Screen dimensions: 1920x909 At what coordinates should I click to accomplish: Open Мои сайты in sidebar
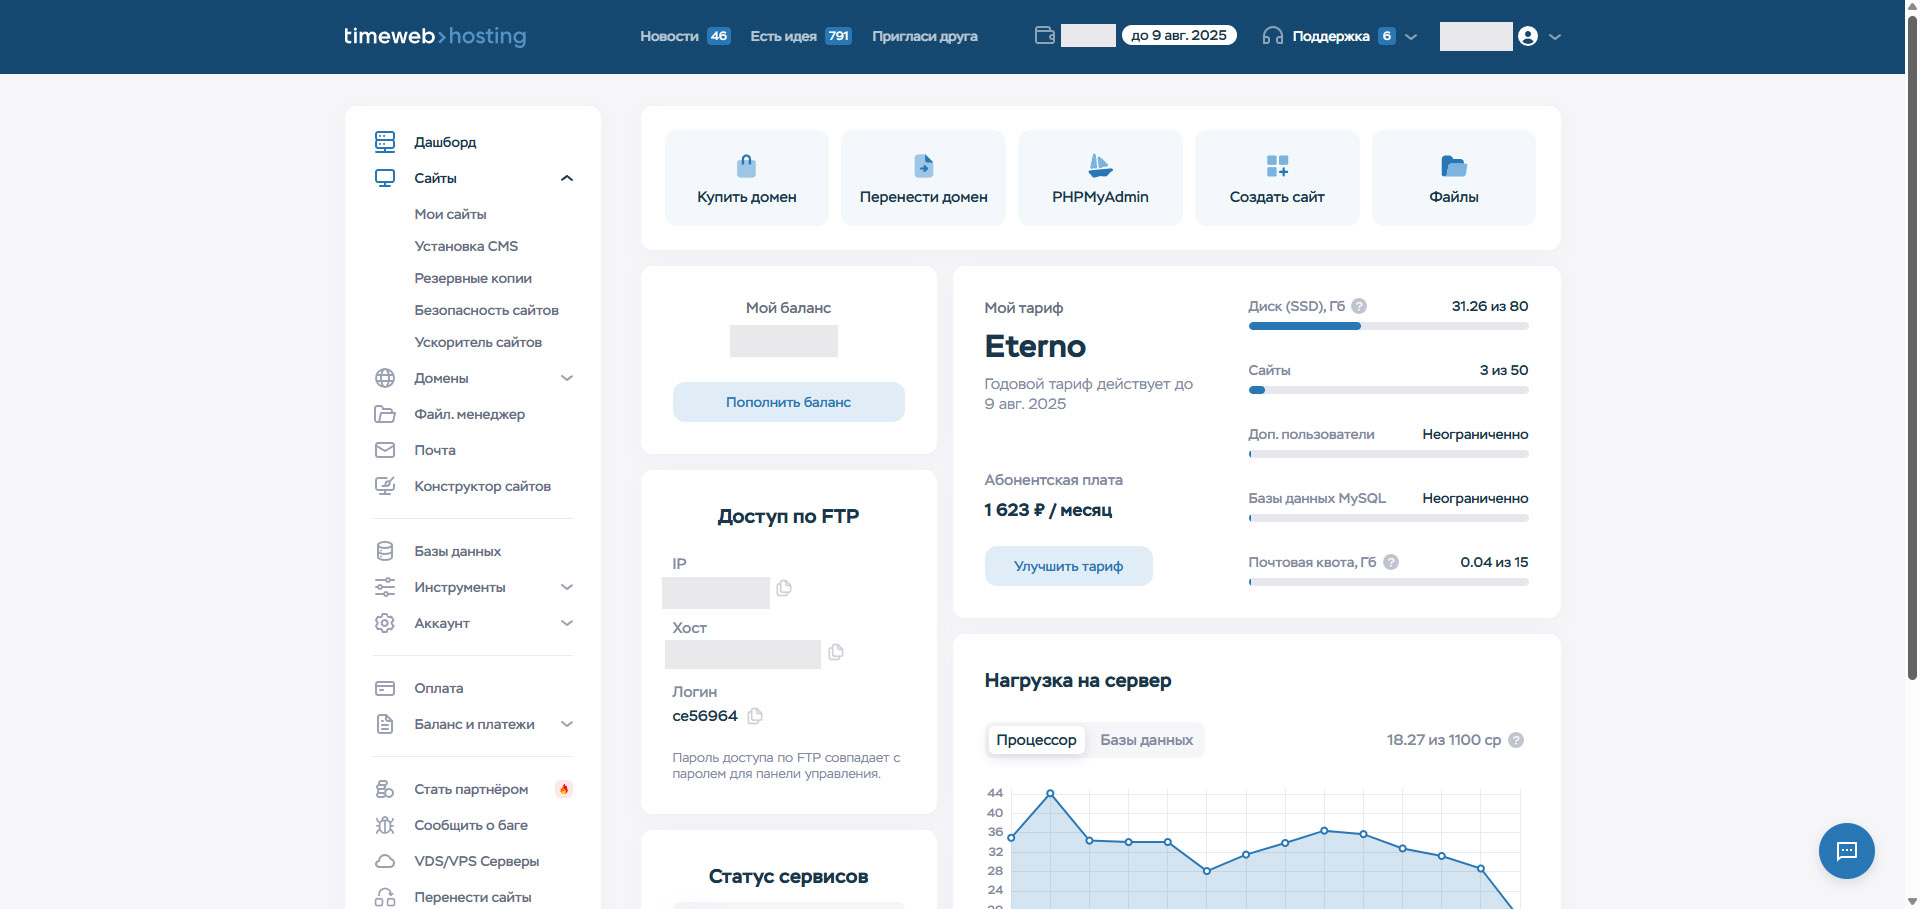click(x=451, y=214)
